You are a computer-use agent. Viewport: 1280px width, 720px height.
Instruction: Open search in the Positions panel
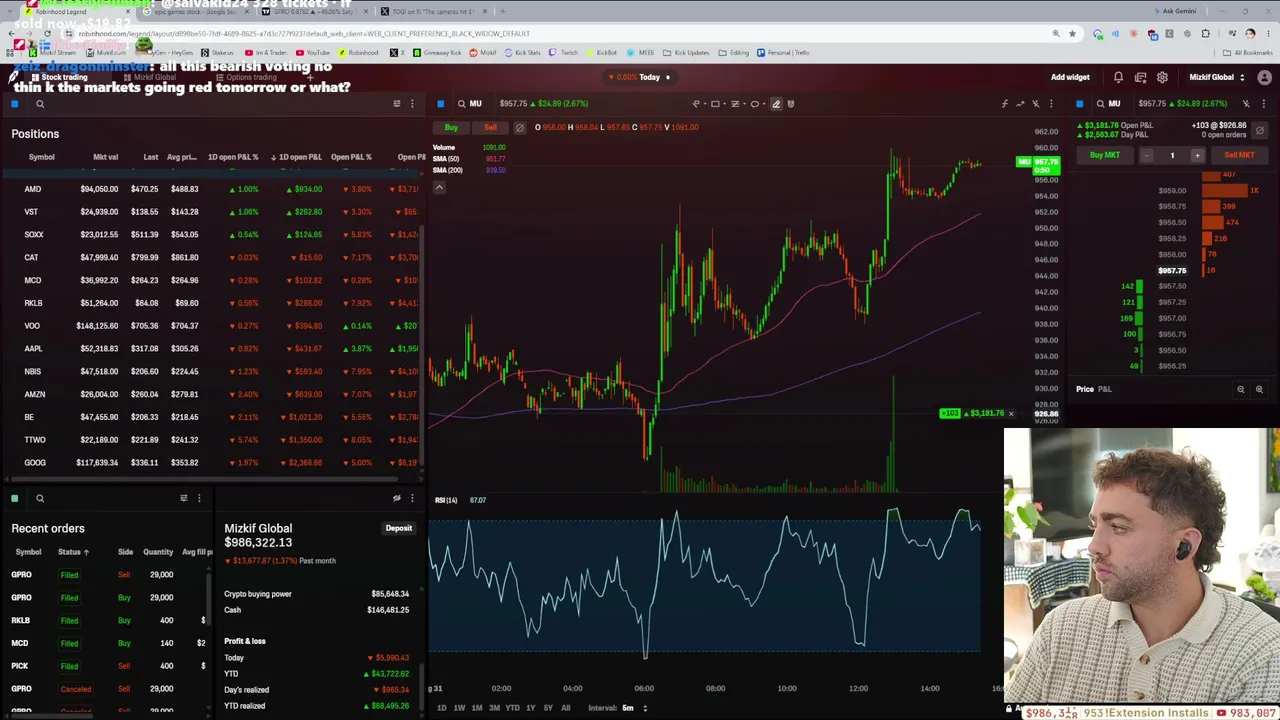(40, 104)
